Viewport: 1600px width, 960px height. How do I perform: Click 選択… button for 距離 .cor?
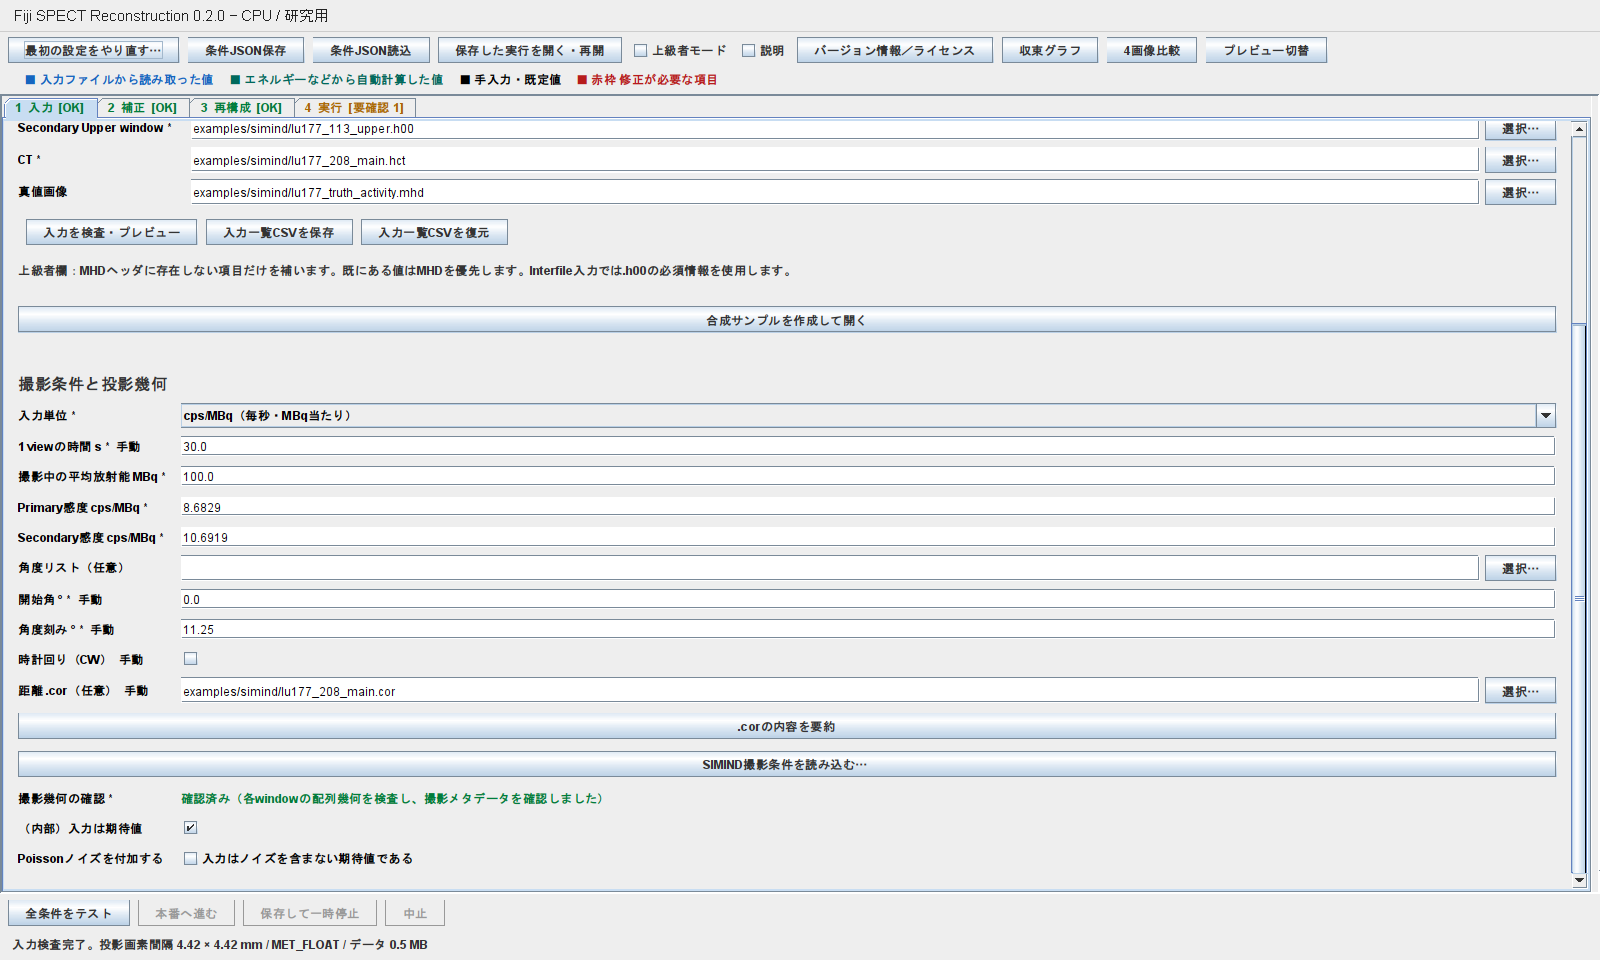pos(1520,691)
